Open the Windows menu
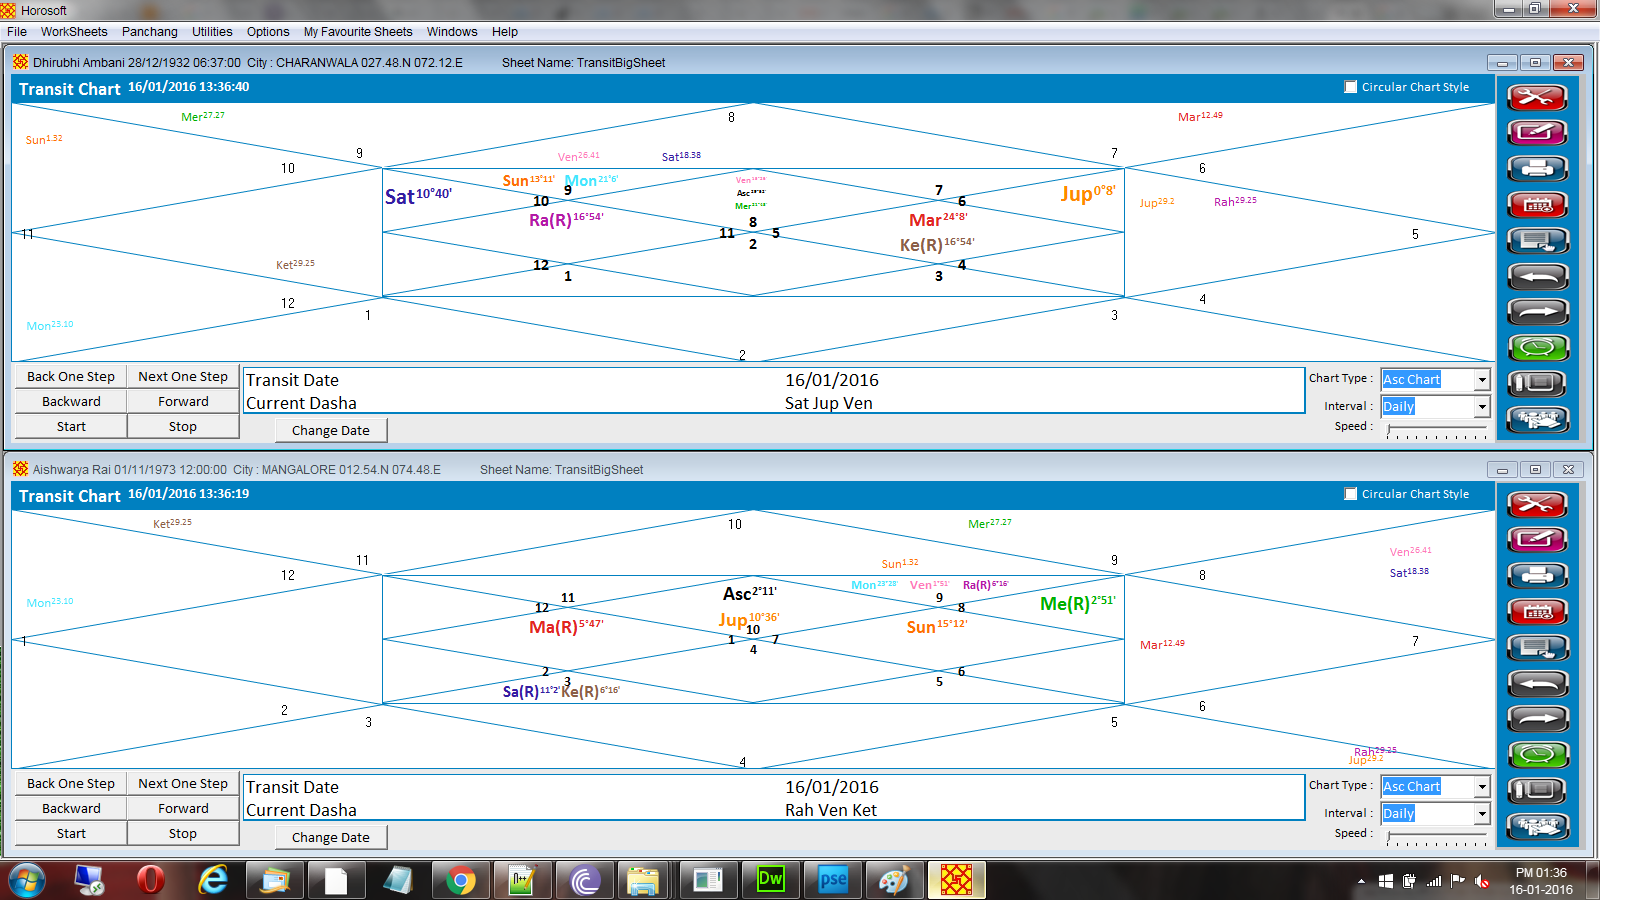The image size is (1630, 900). click(452, 32)
